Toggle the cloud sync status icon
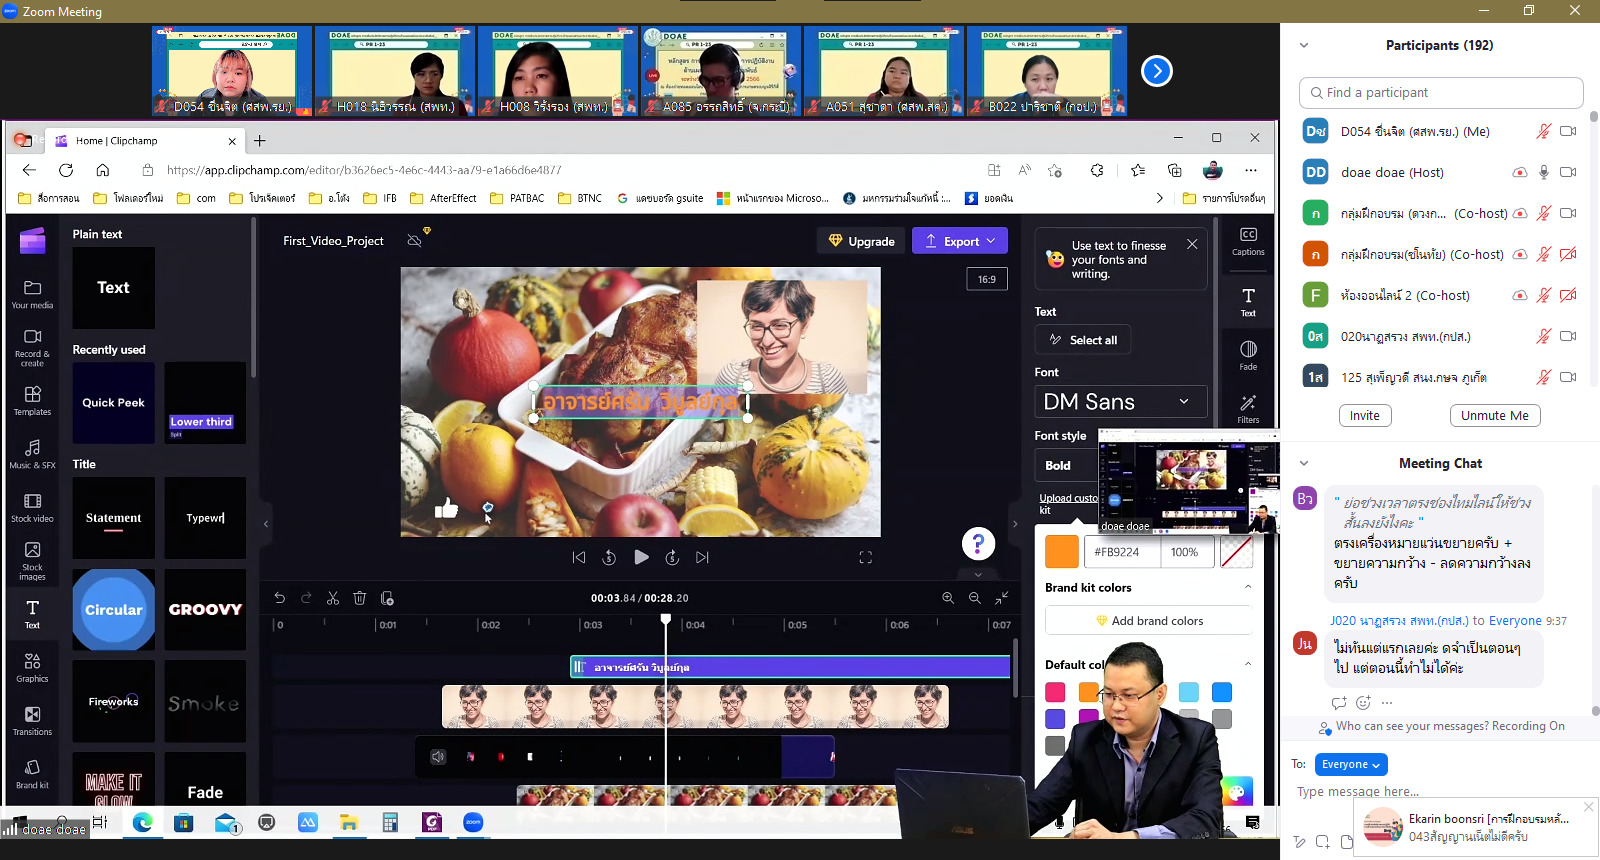Screen dimensions: 1600x860 coord(414,241)
